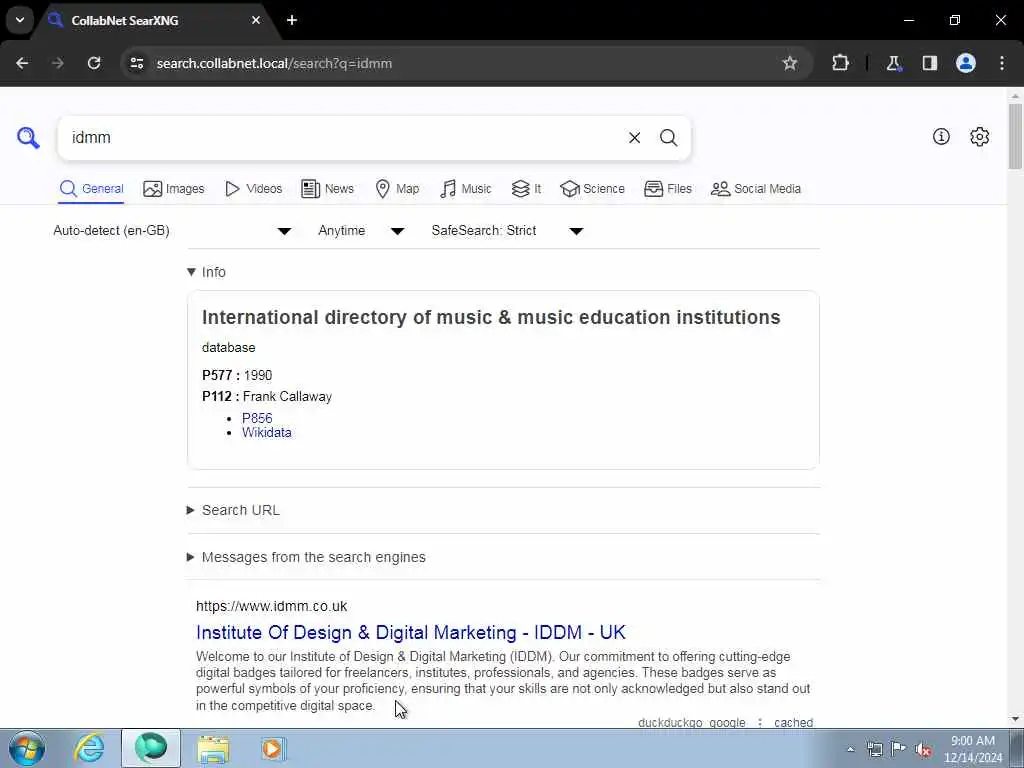This screenshot has height=768, width=1024.
Task: Click scrollbar down arrow
Action: click(1015, 719)
